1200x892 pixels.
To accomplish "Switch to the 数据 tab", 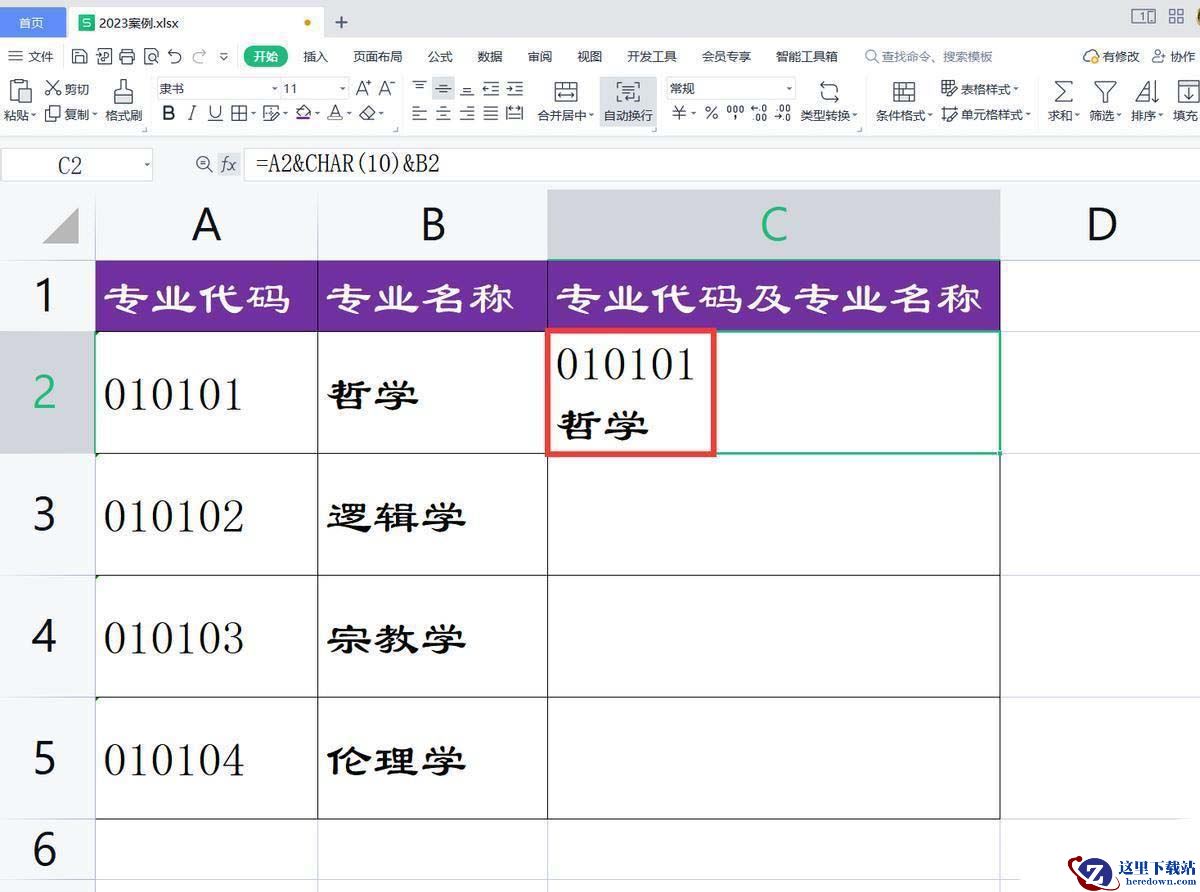I will [490, 57].
